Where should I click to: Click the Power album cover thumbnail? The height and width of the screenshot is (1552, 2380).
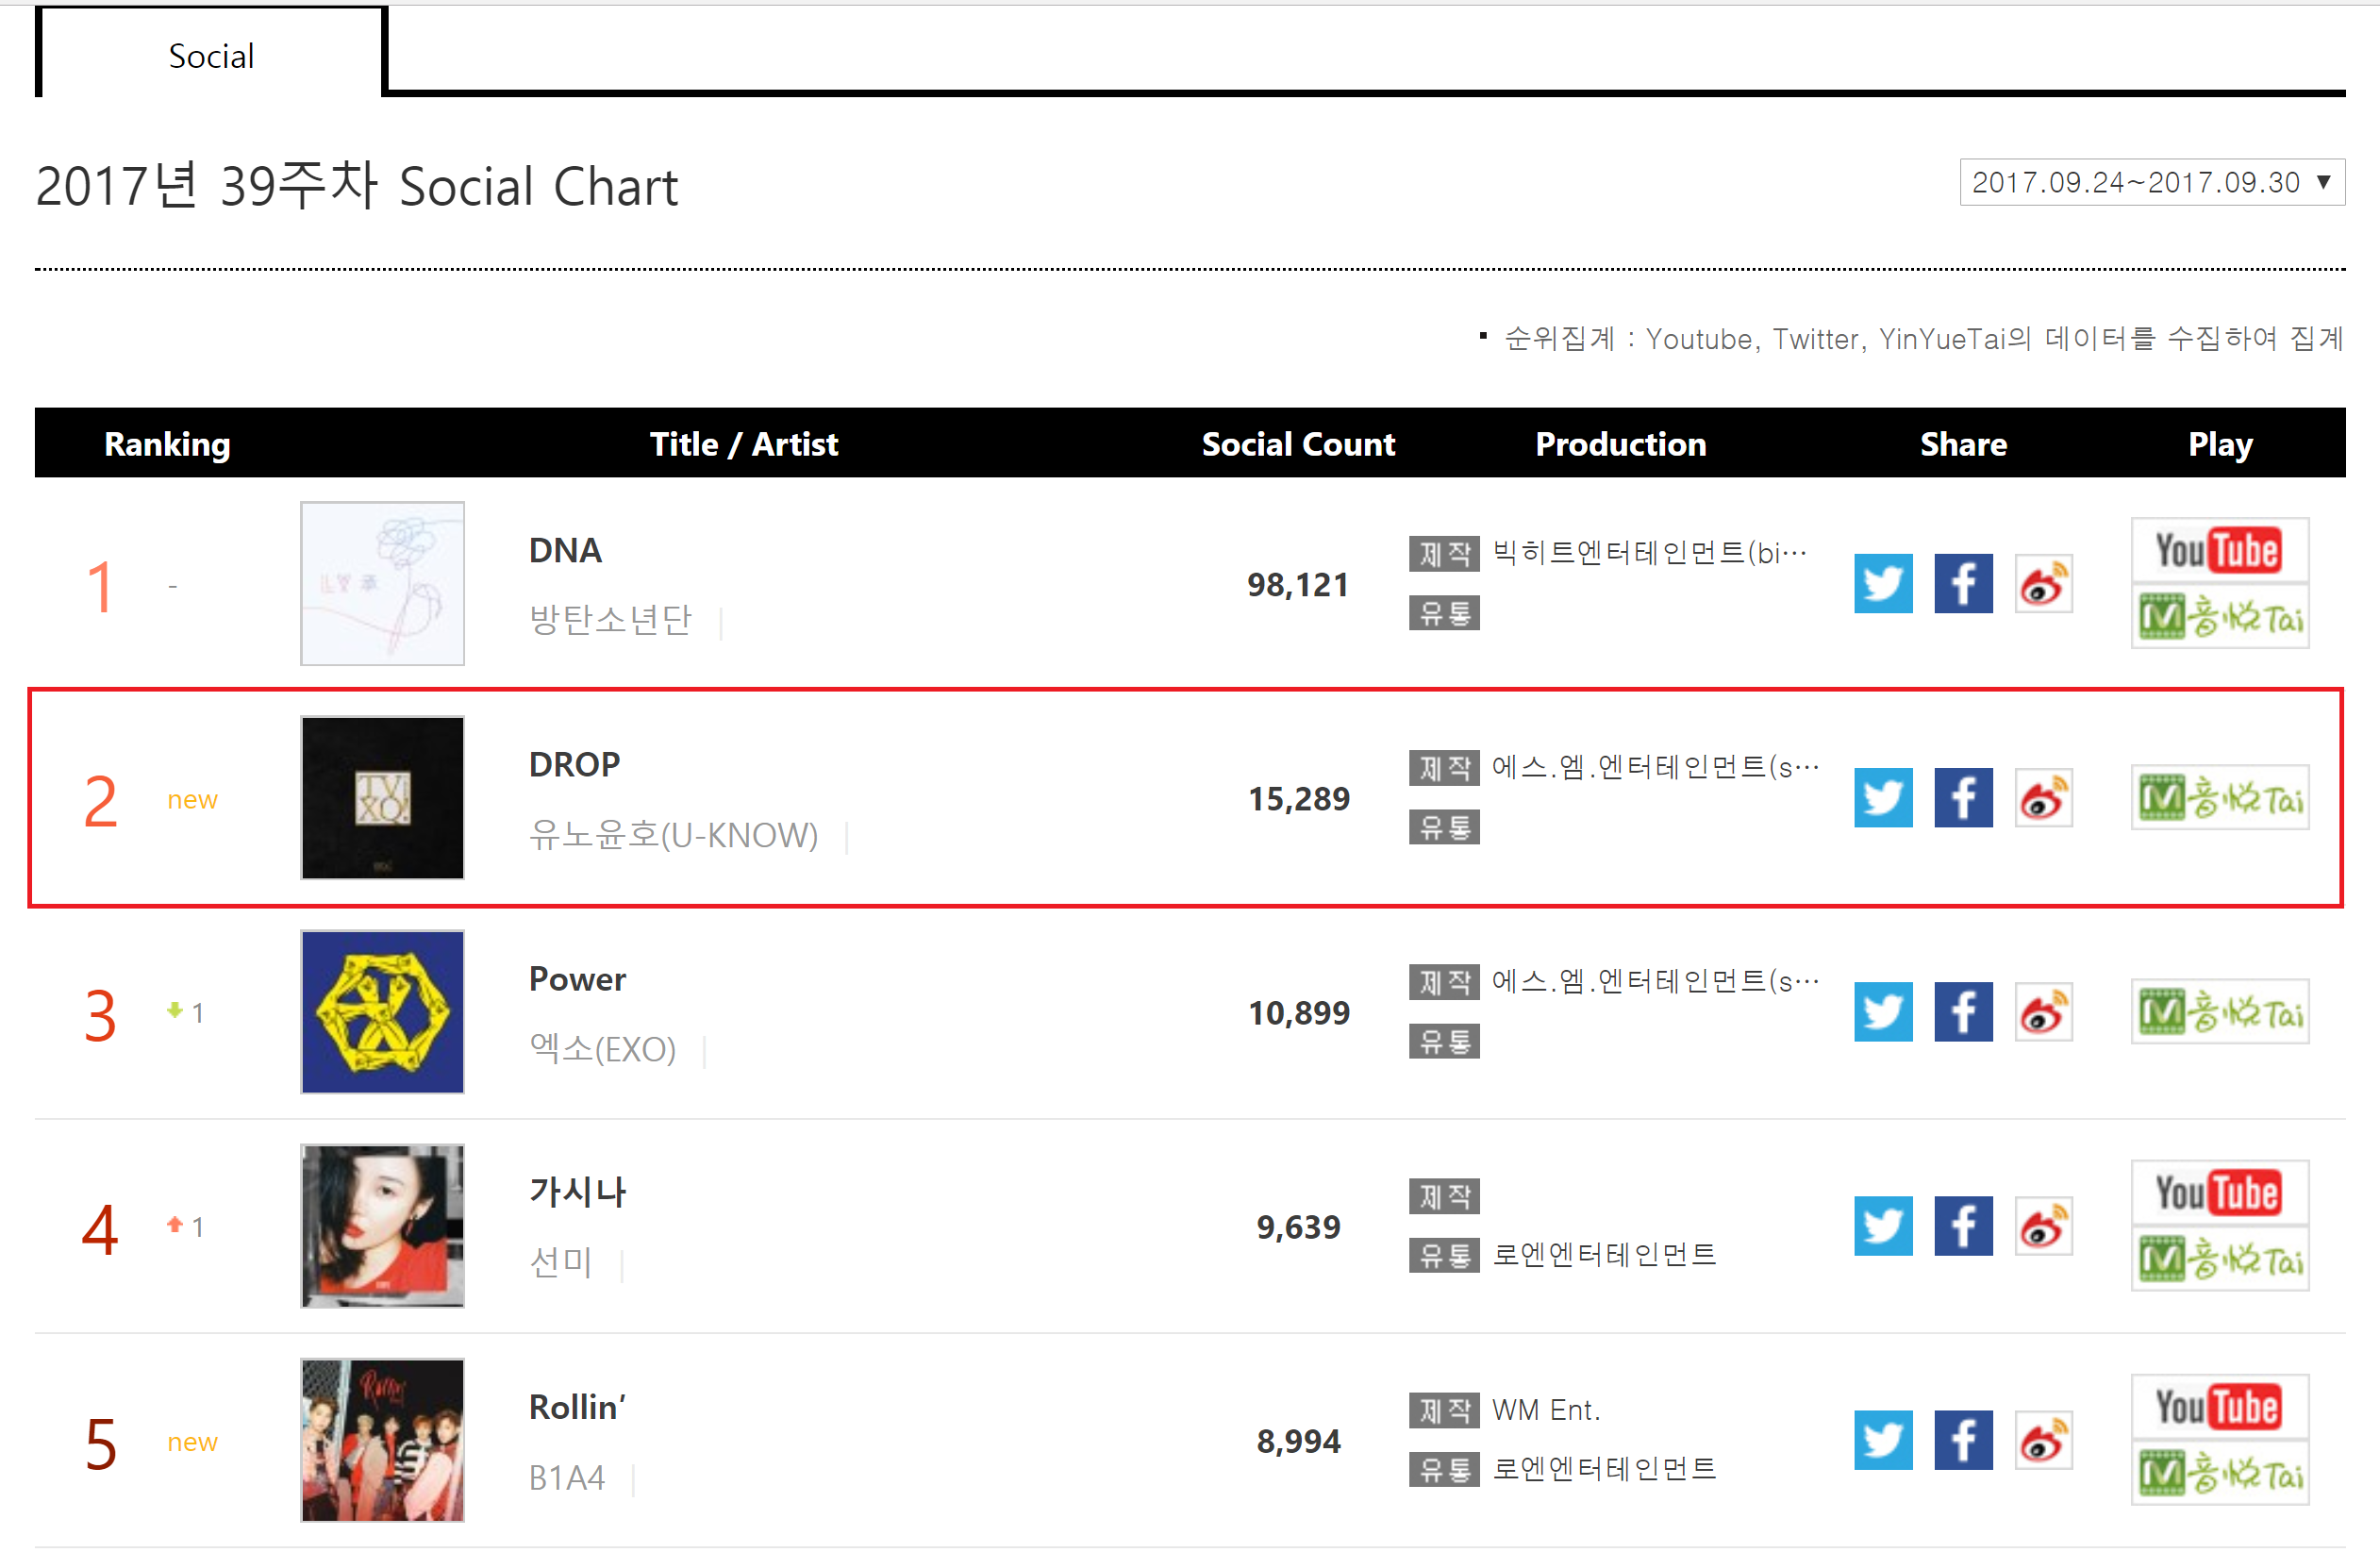[x=382, y=1012]
